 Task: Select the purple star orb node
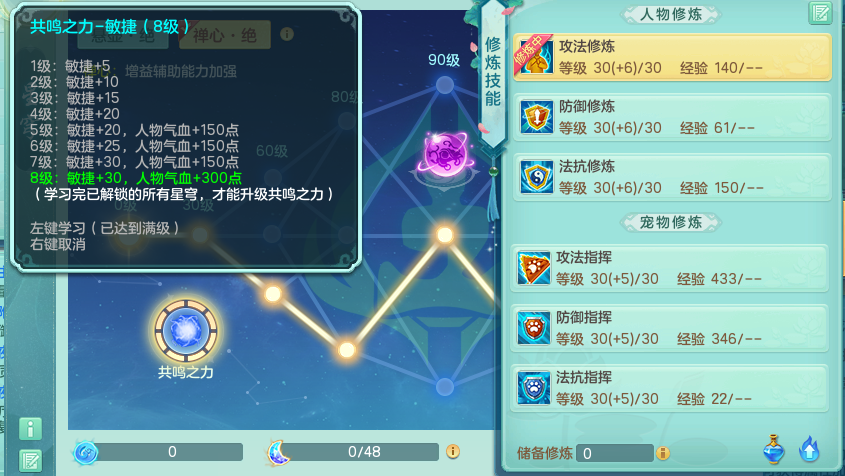point(445,155)
